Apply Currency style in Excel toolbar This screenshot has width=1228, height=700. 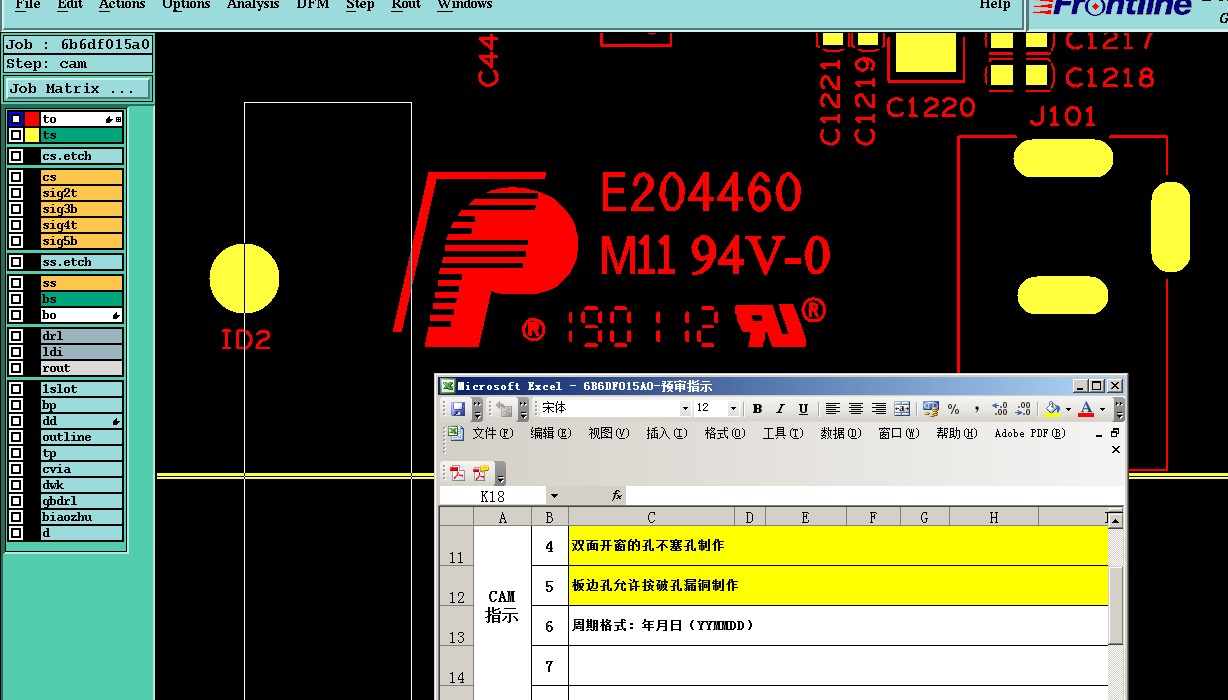click(931, 409)
